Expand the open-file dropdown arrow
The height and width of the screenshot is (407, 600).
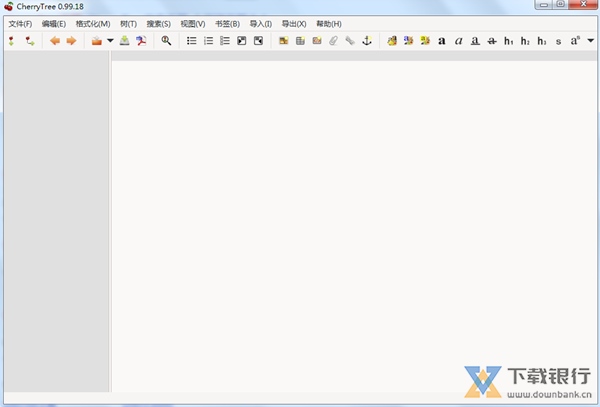click(110, 41)
